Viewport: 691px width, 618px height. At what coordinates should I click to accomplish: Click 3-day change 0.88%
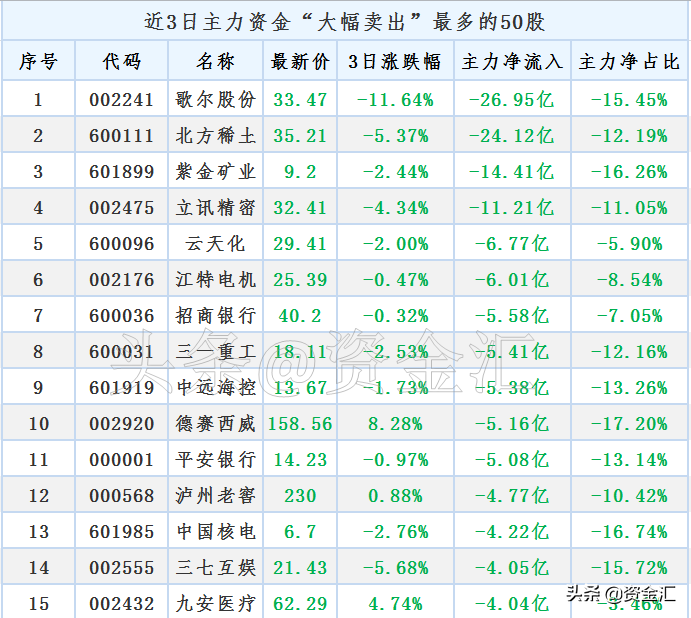point(395,496)
